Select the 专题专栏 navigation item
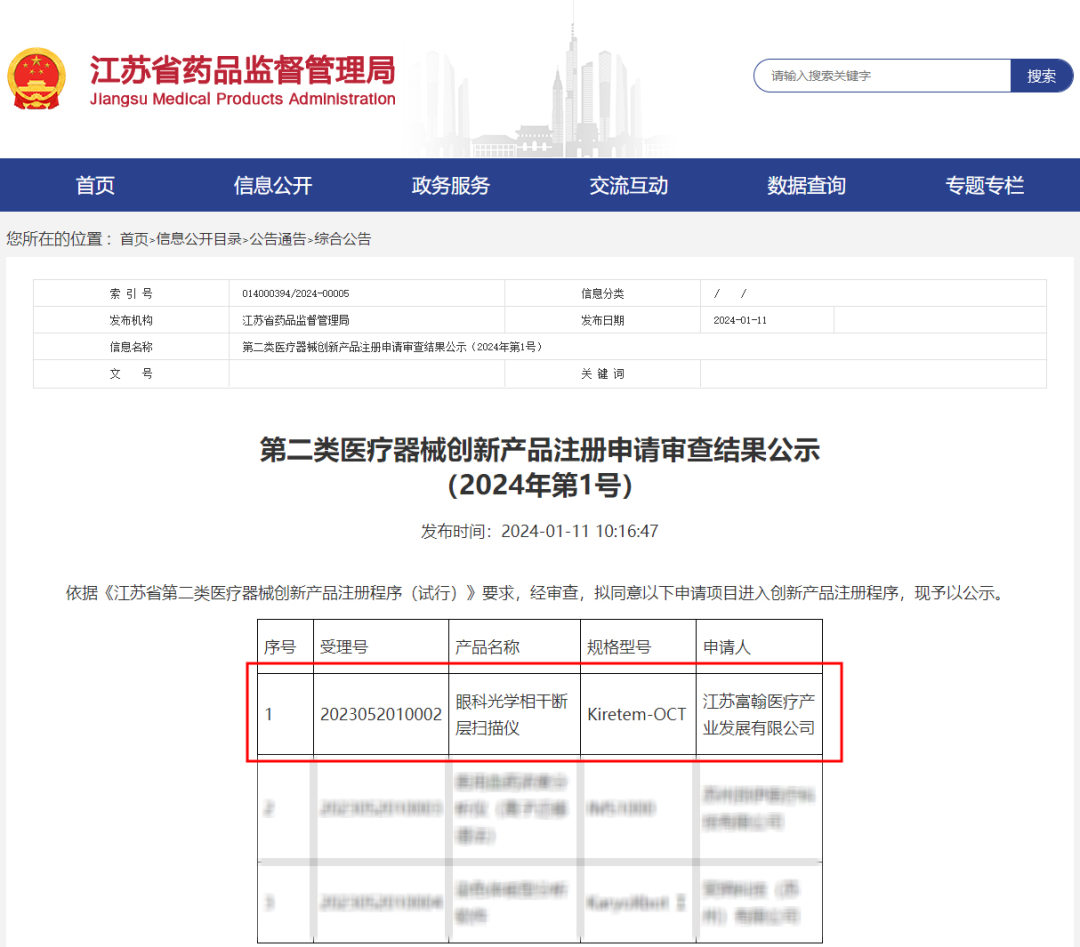This screenshot has width=1080, height=947. pos(984,184)
